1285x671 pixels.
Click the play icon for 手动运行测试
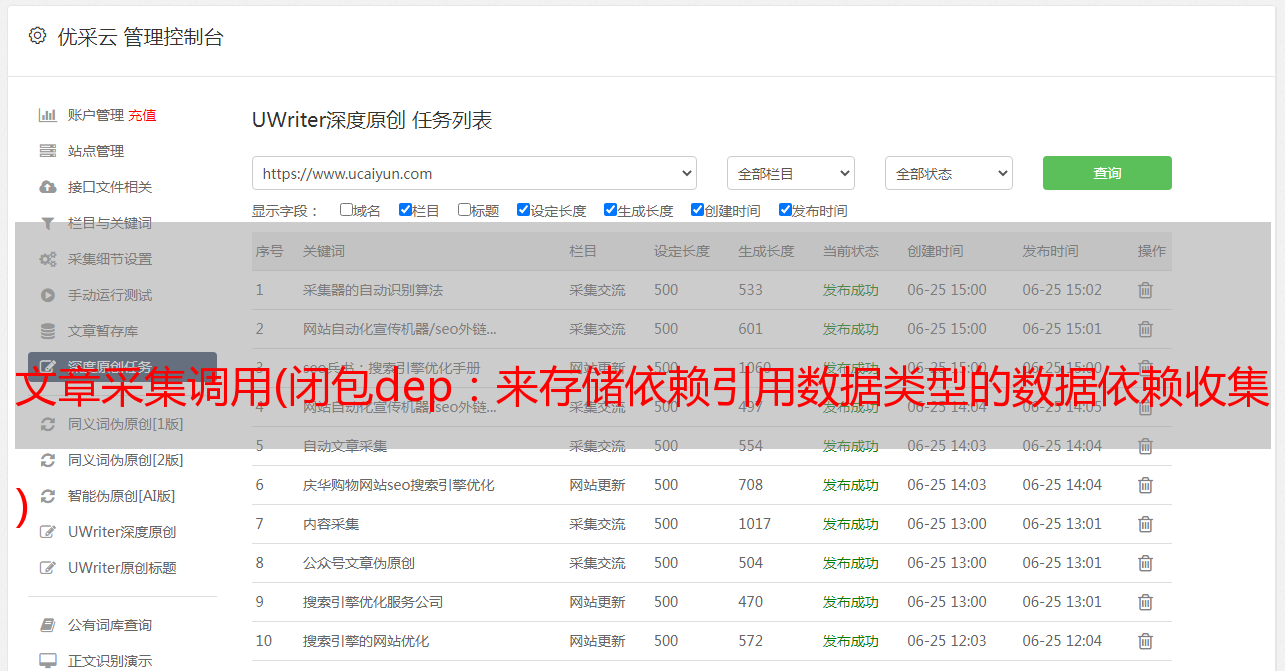[x=47, y=295]
